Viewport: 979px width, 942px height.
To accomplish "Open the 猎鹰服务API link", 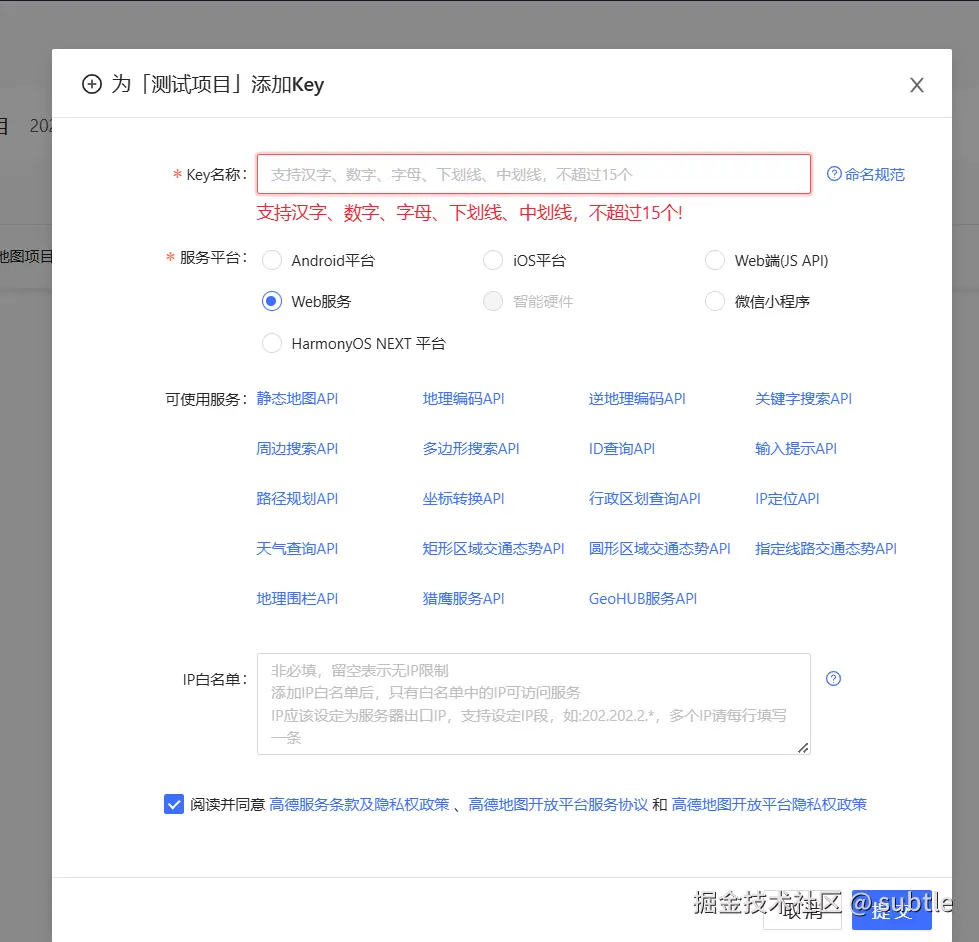I will [463, 599].
